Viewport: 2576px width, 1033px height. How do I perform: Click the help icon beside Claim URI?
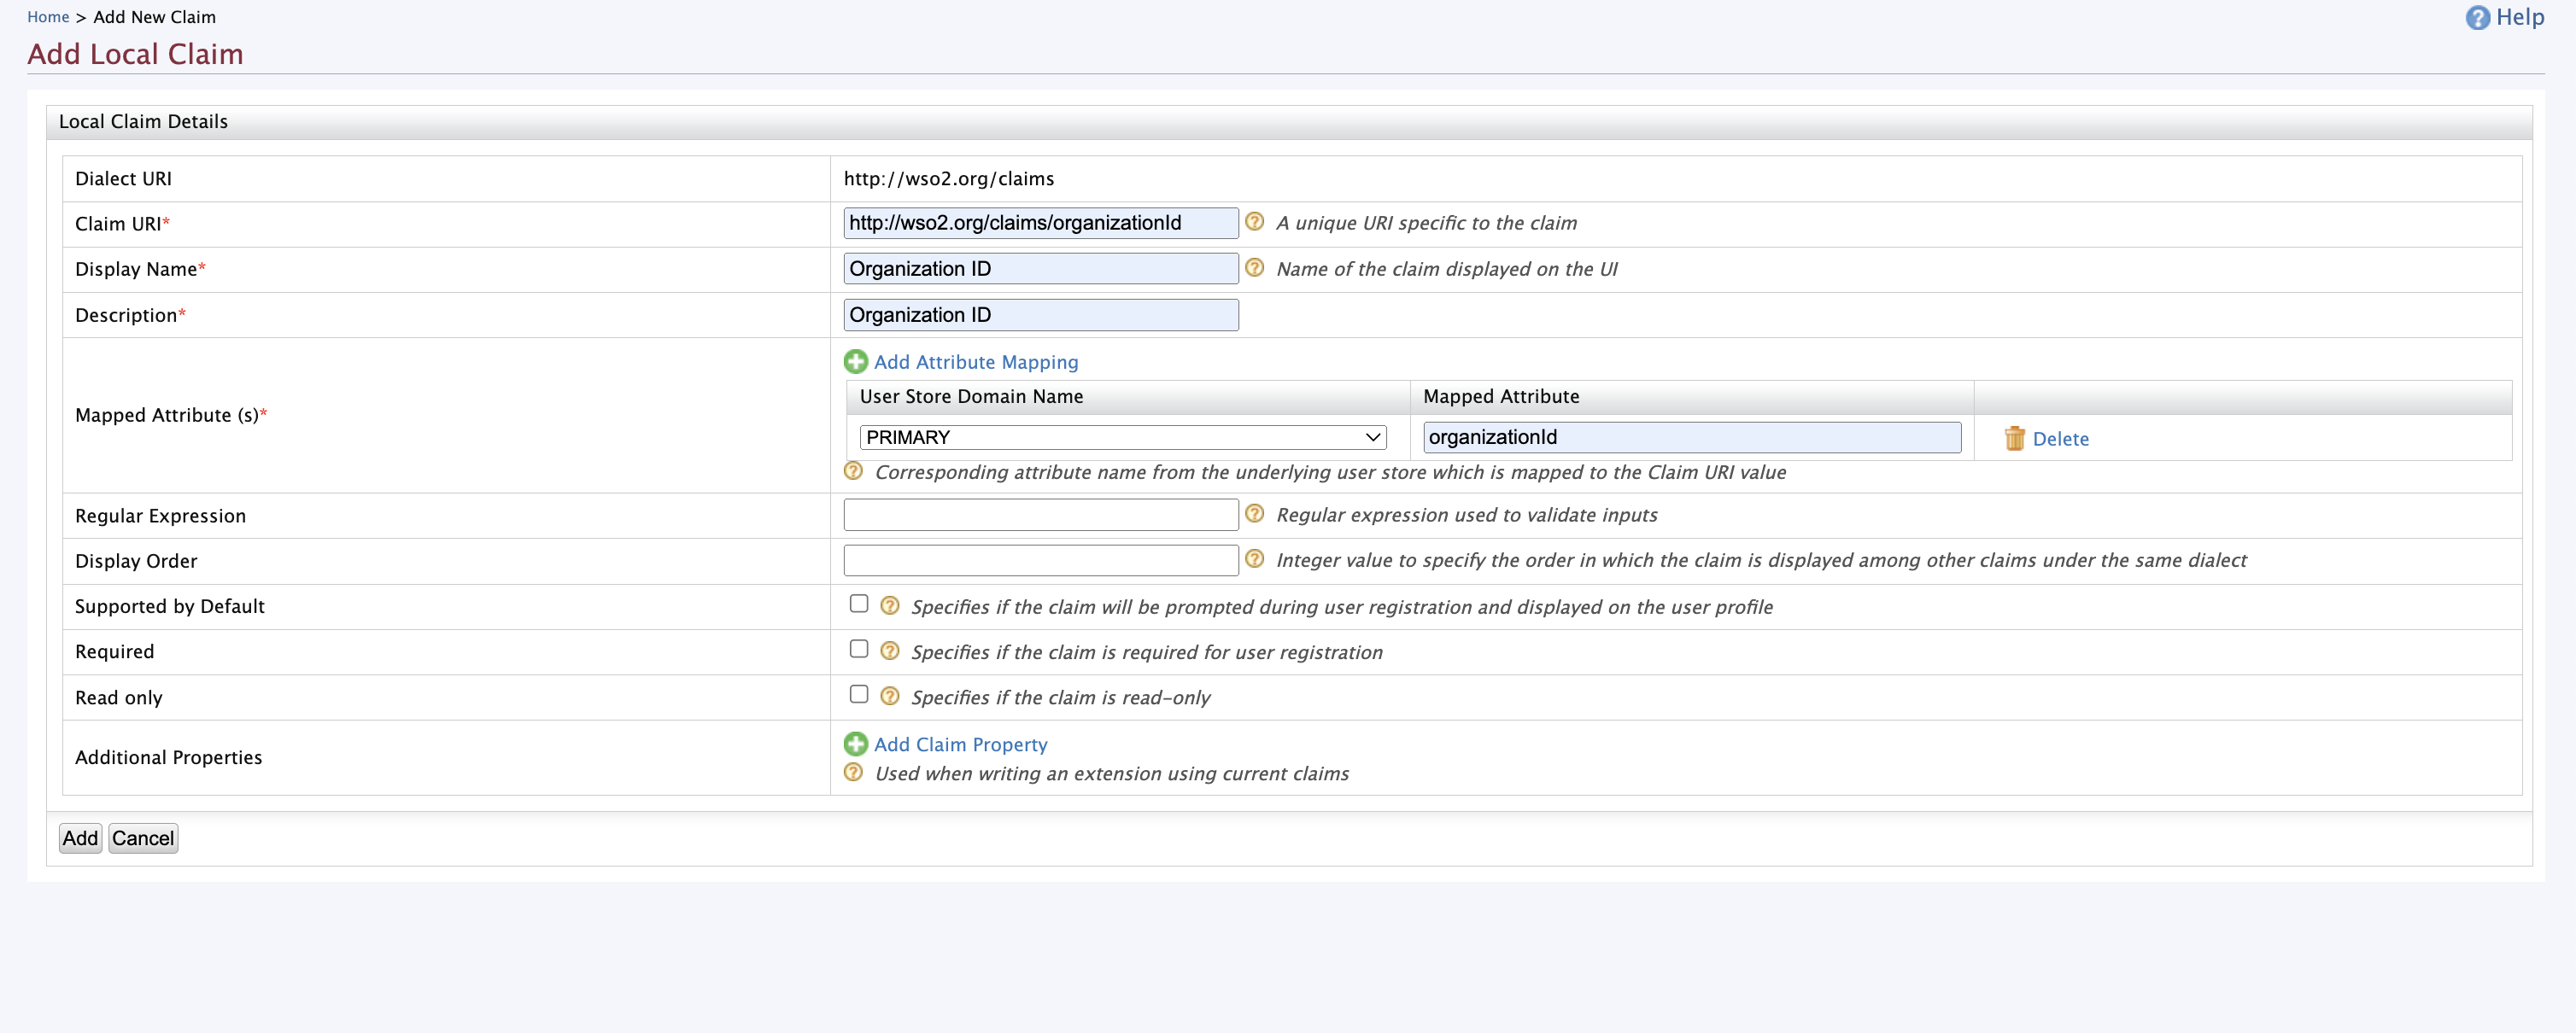click(1254, 222)
